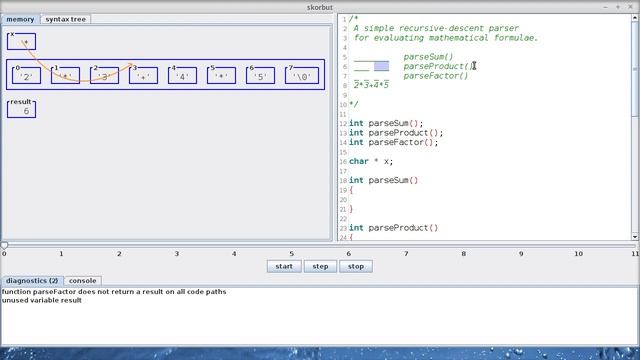
Task: Click the code editor scroll up arrow
Action: [x=635, y=18]
